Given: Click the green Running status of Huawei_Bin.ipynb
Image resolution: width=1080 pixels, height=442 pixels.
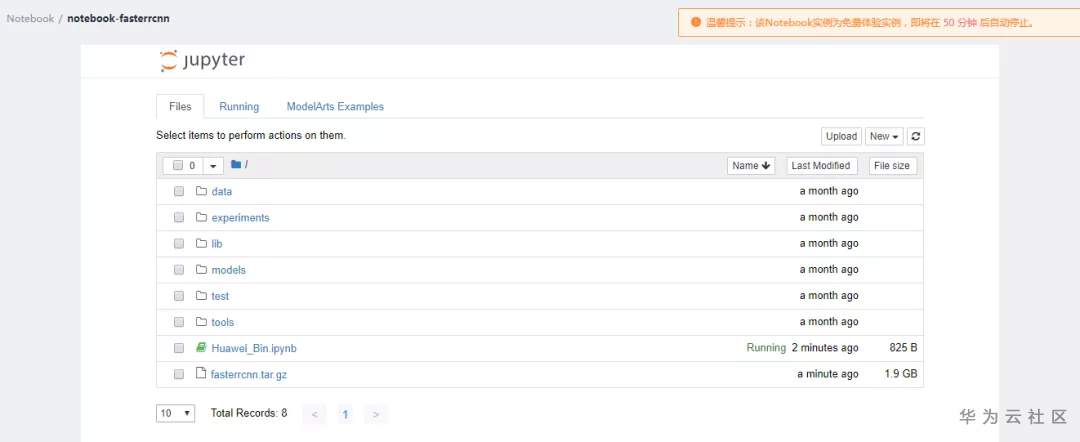Looking at the screenshot, I should pyautogui.click(x=766, y=348).
